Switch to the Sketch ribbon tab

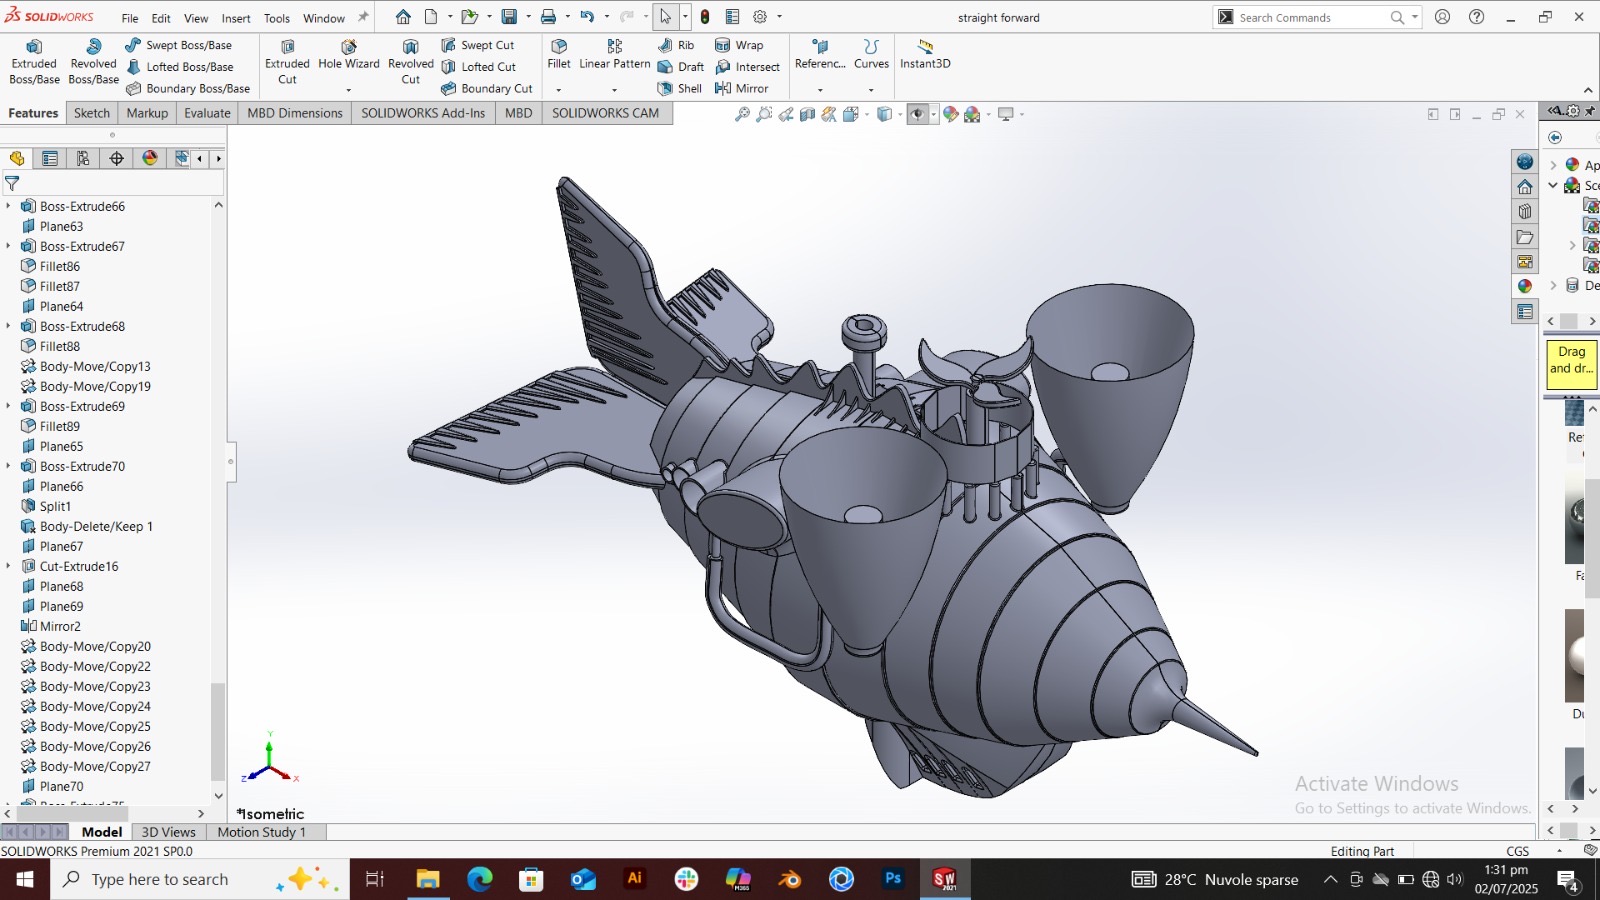coord(92,113)
